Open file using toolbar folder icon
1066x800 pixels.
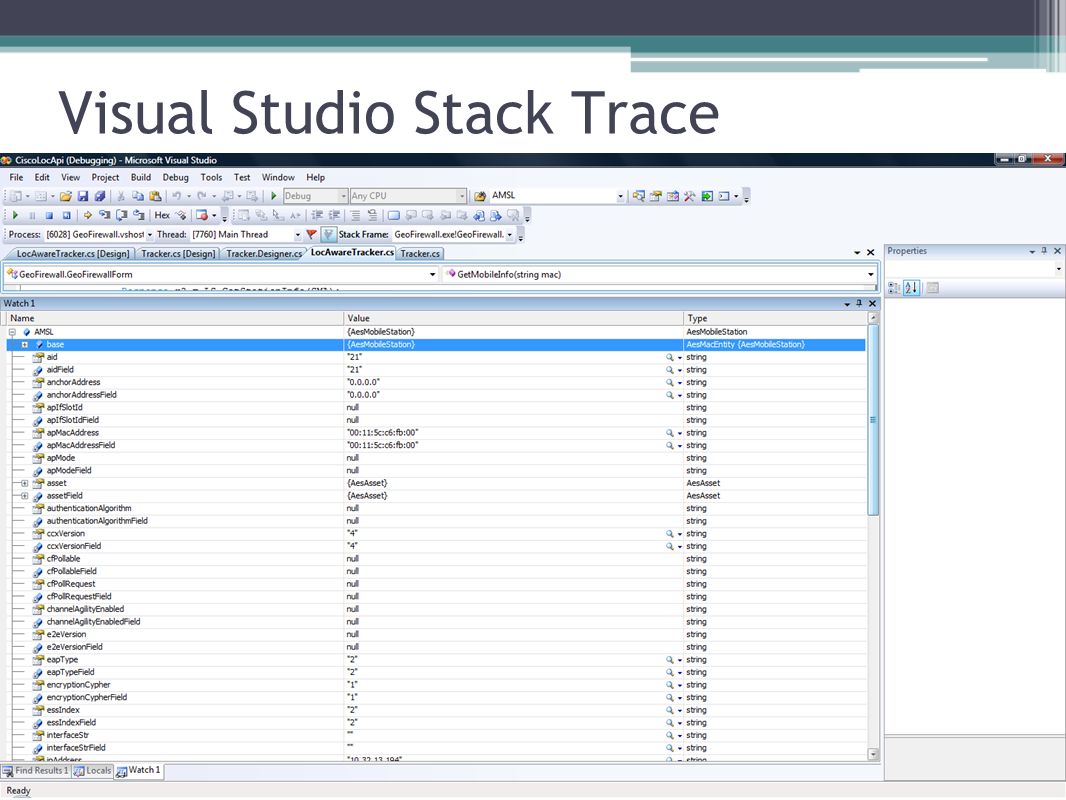coord(65,196)
